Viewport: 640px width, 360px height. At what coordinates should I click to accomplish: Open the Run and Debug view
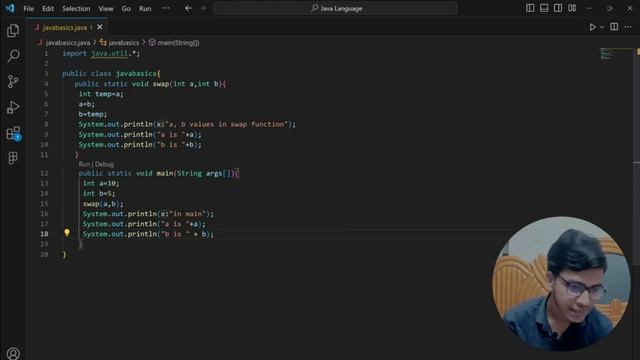pos(13,107)
